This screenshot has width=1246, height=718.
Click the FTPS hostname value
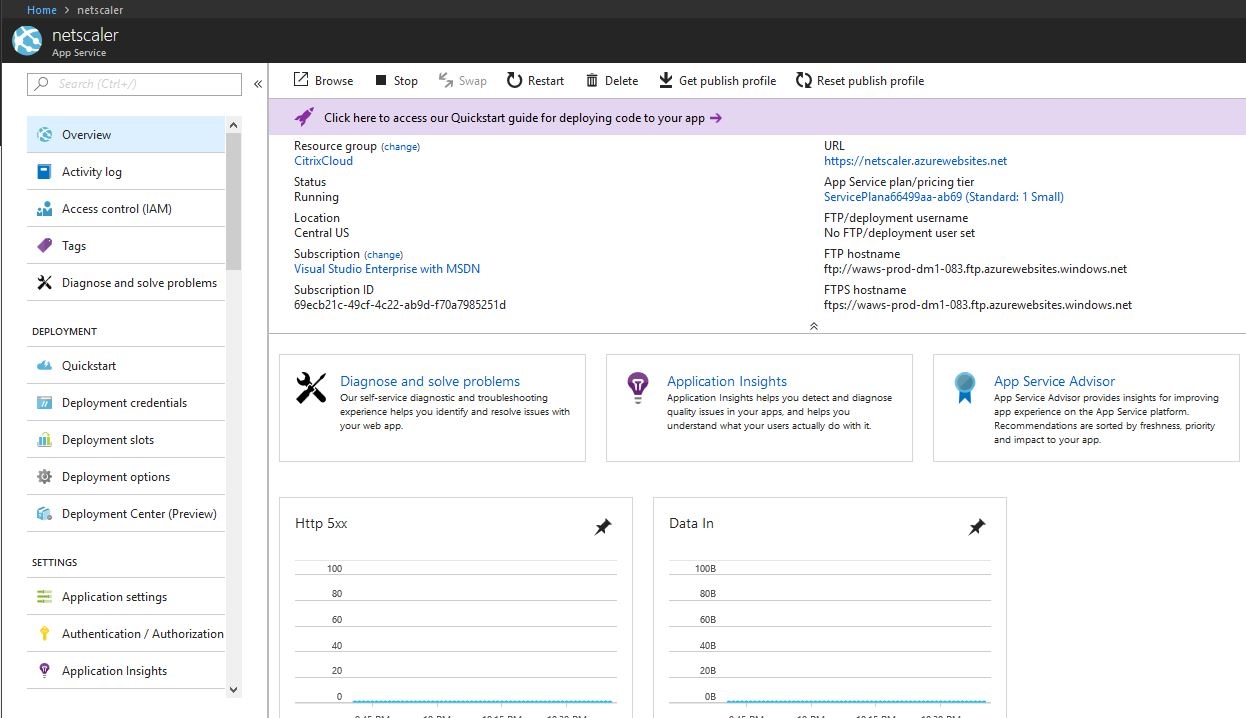pyautogui.click(x=978, y=305)
